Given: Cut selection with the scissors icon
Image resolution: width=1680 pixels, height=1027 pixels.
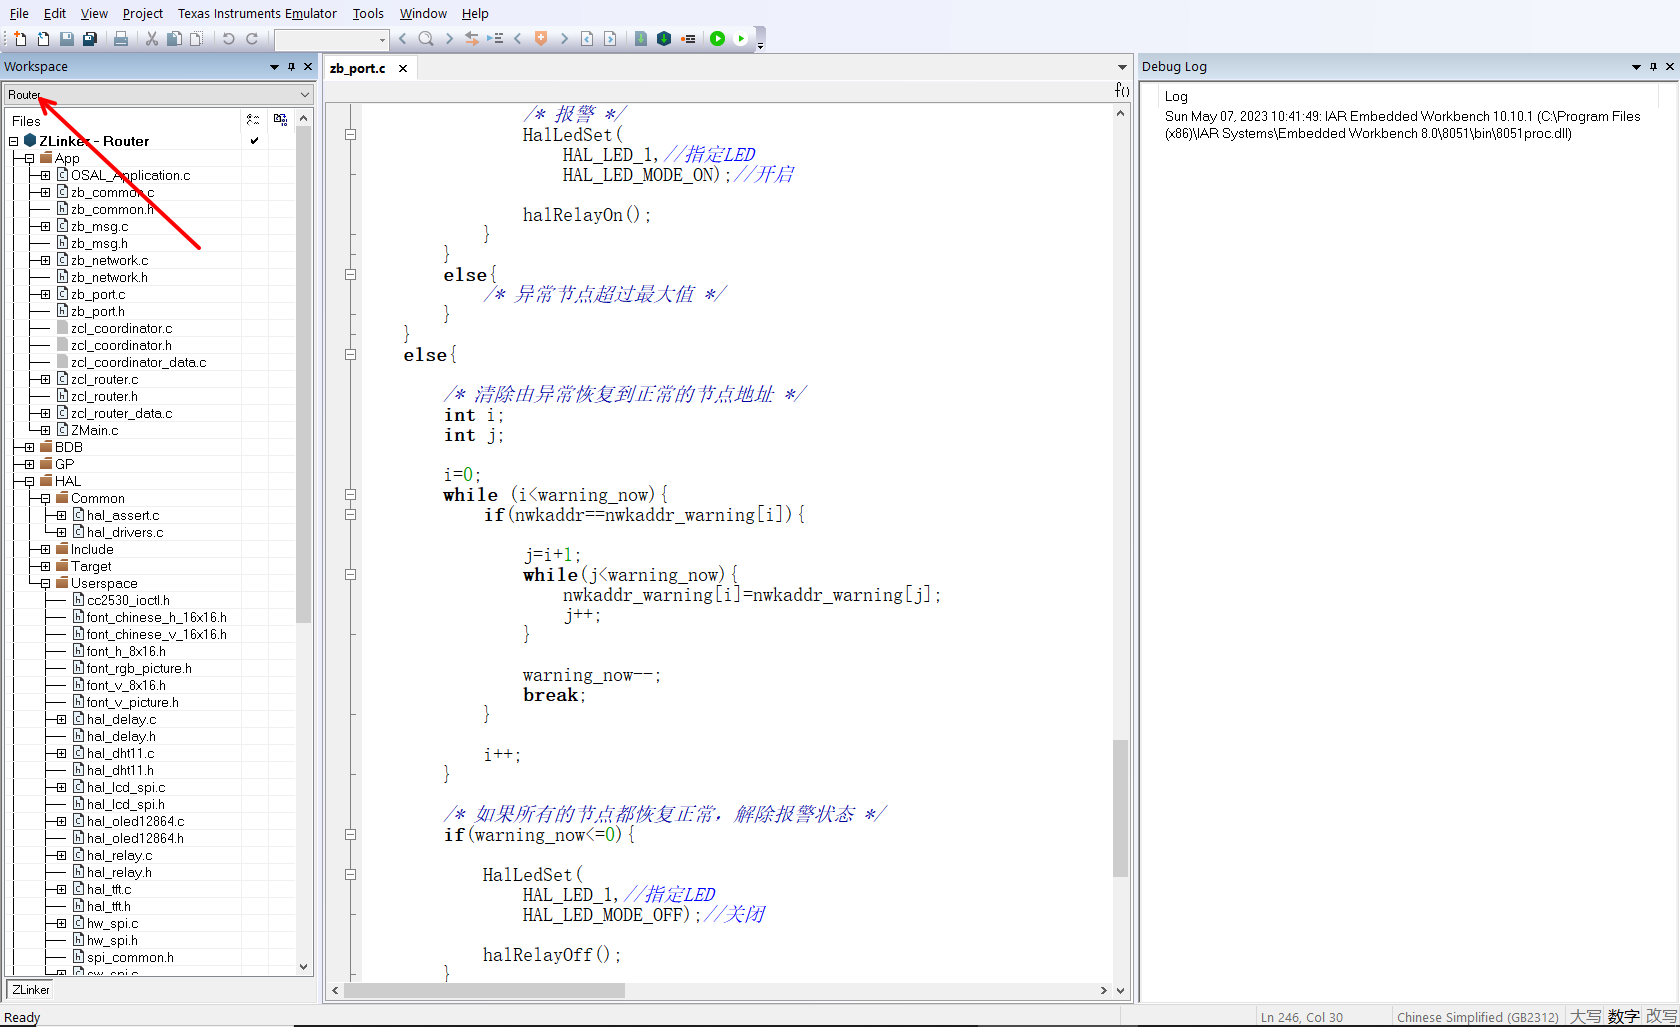Looking at the screenshot, I should (x=152, y=39).
